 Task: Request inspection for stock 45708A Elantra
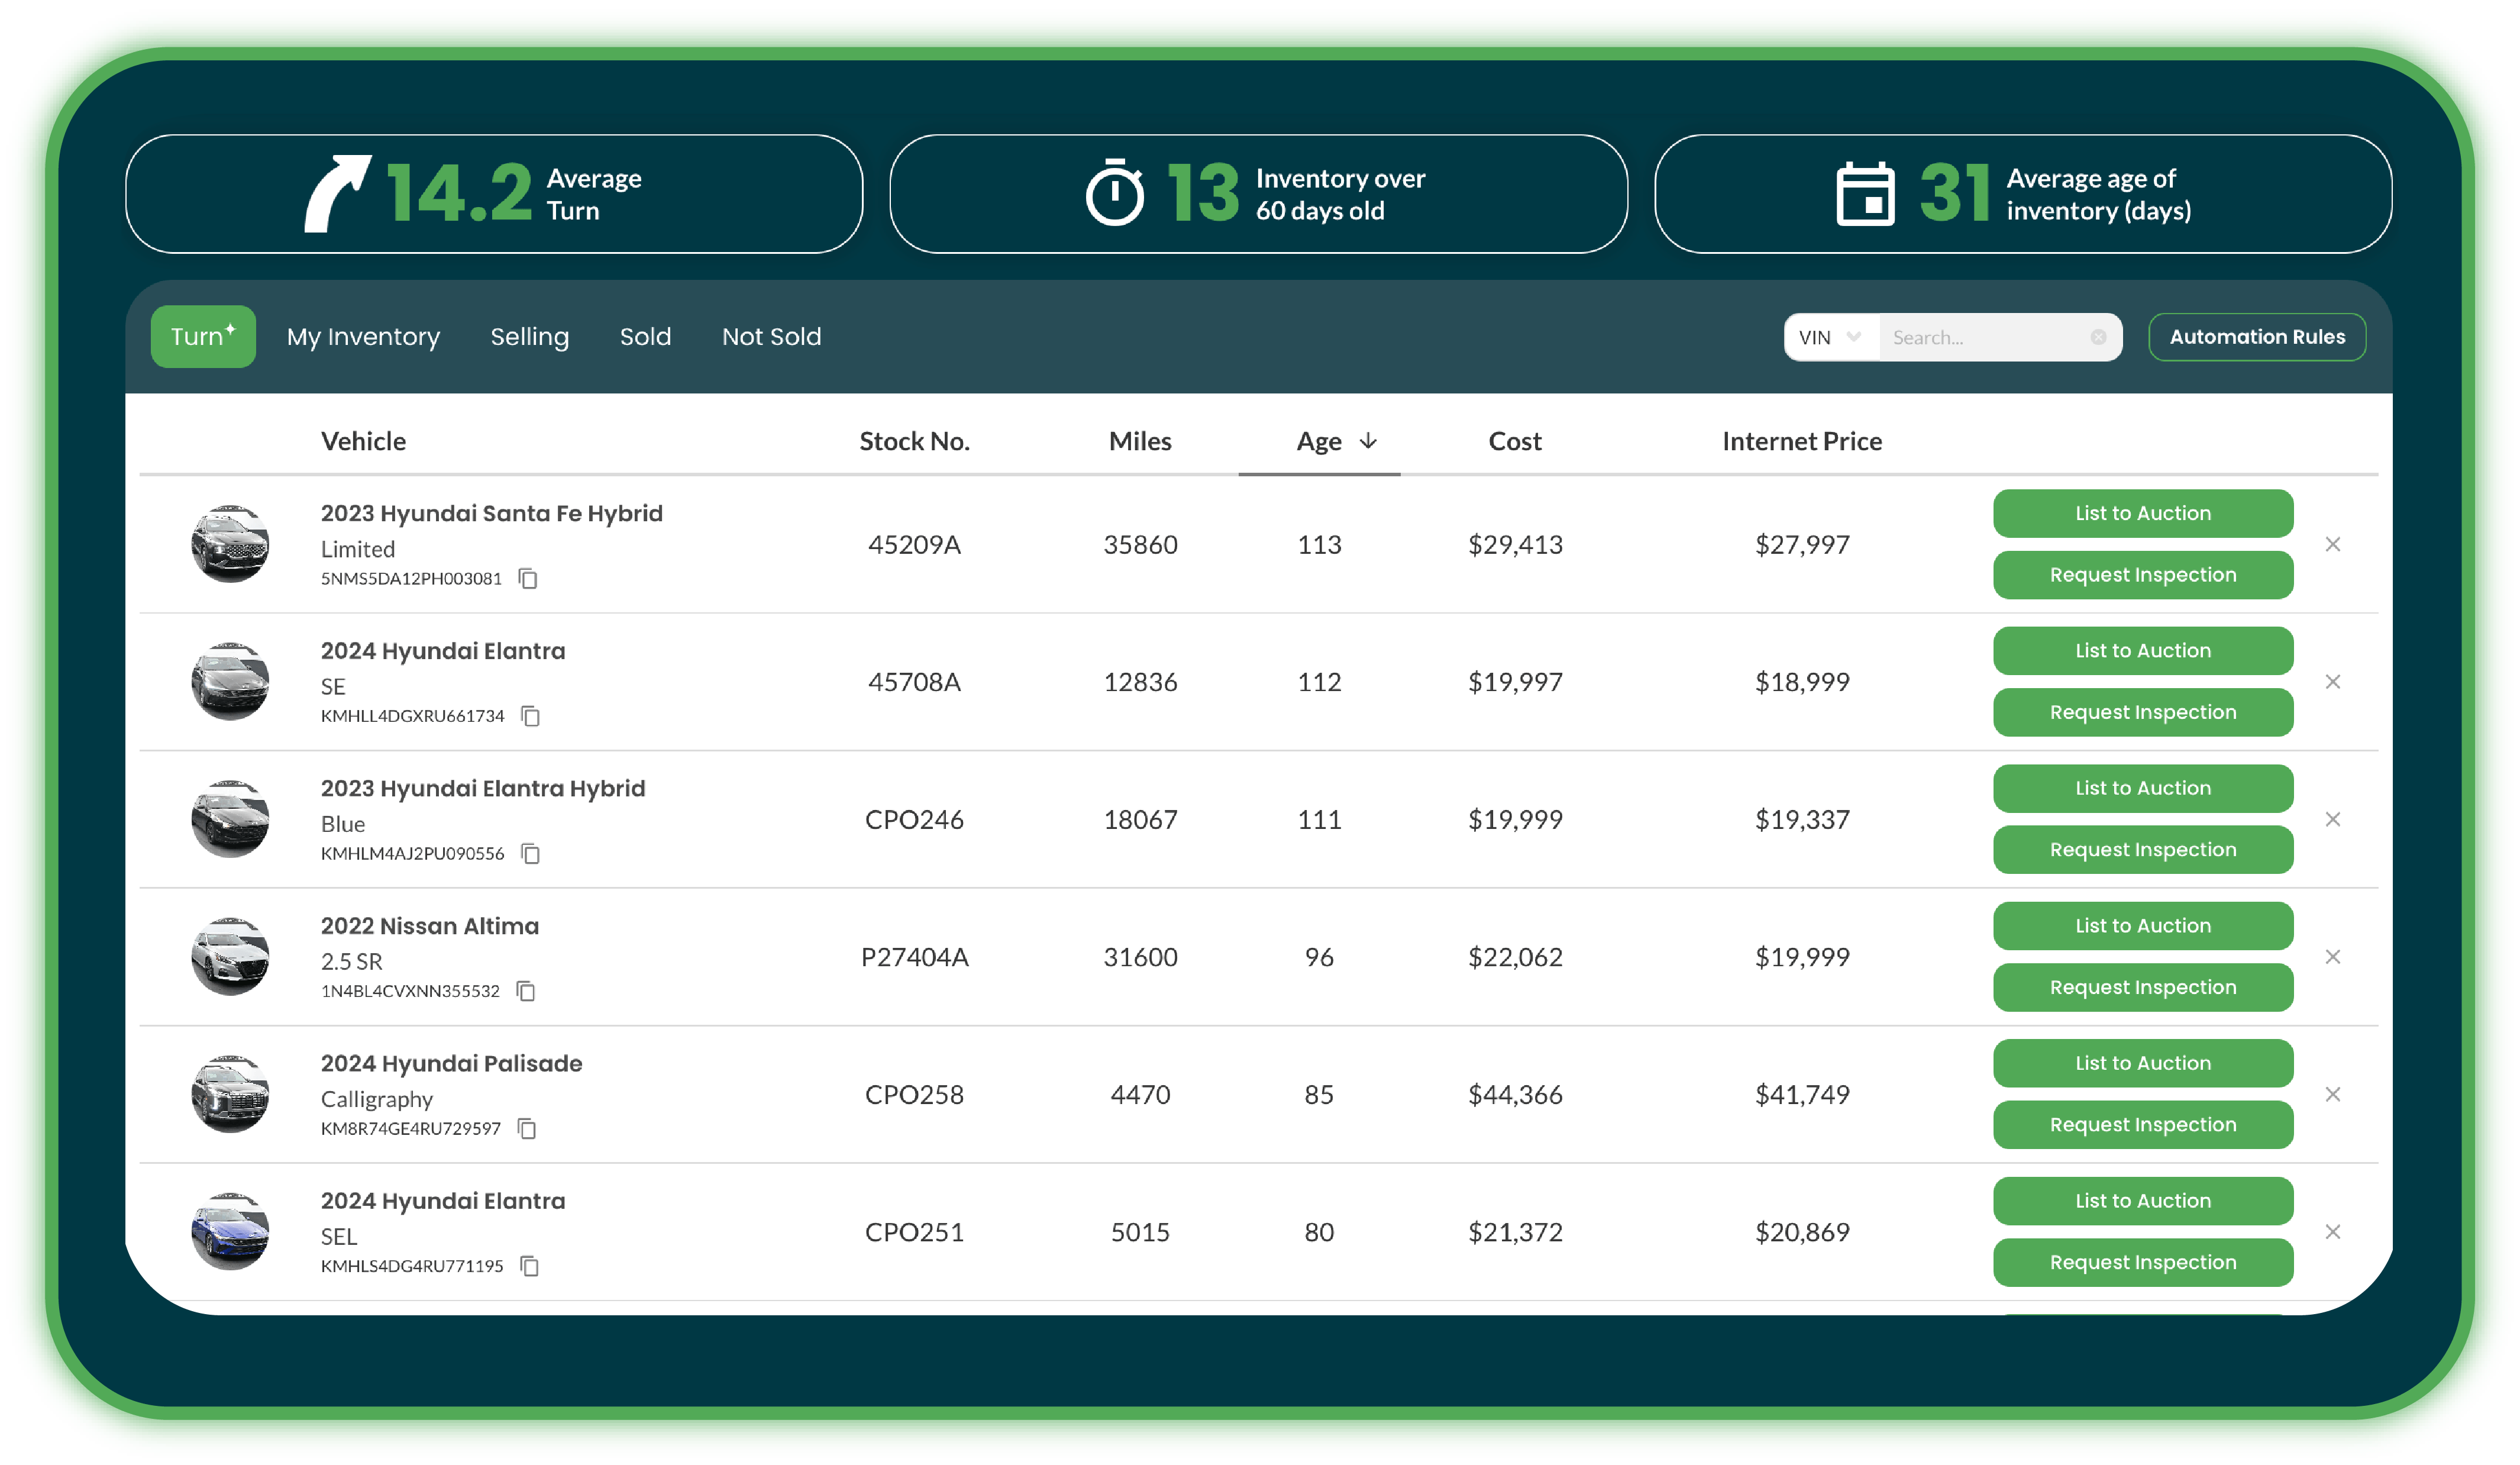click(x=2142, y=712)
